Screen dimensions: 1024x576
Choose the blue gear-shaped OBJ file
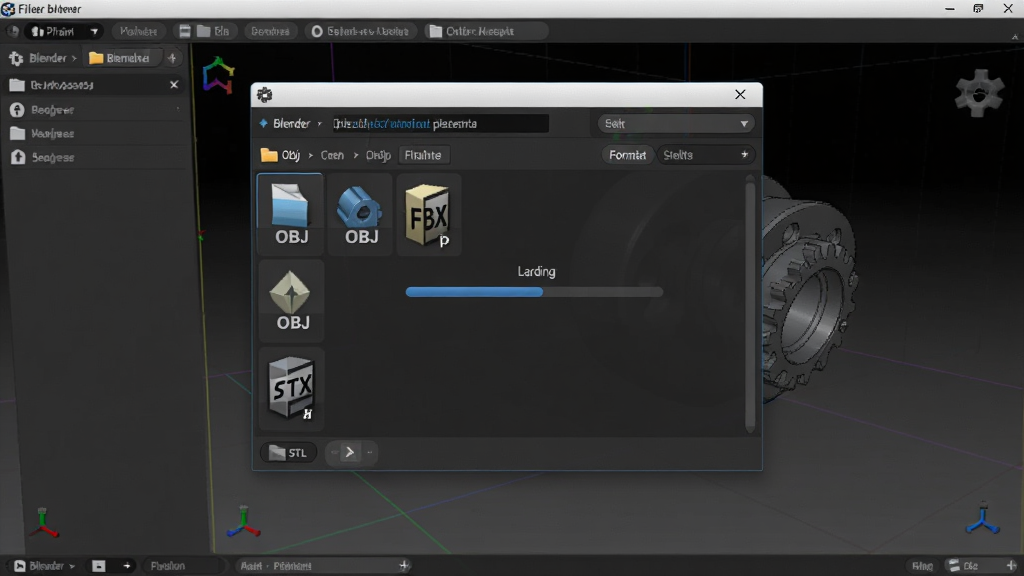(x=360, y=214)
